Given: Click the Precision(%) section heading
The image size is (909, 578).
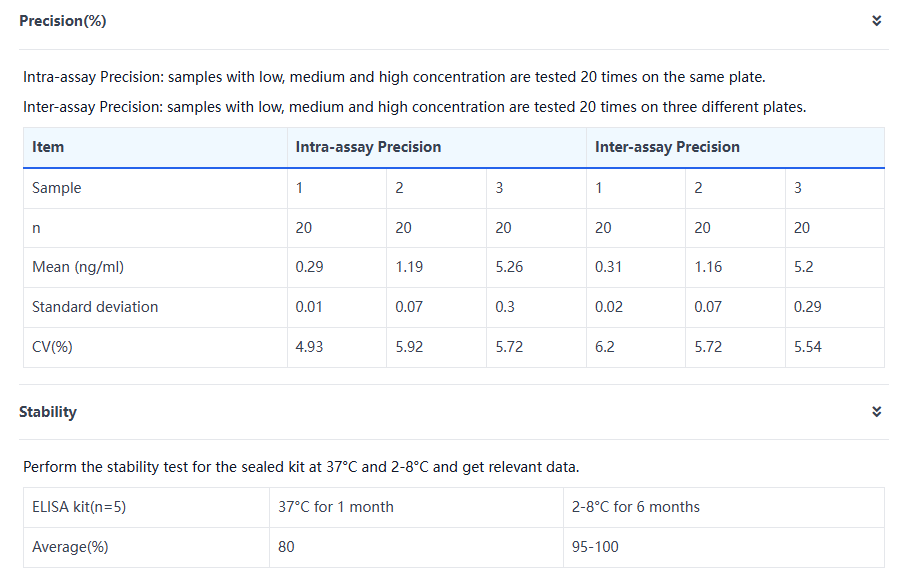Looking at the screenshot, I should point(62,21).
